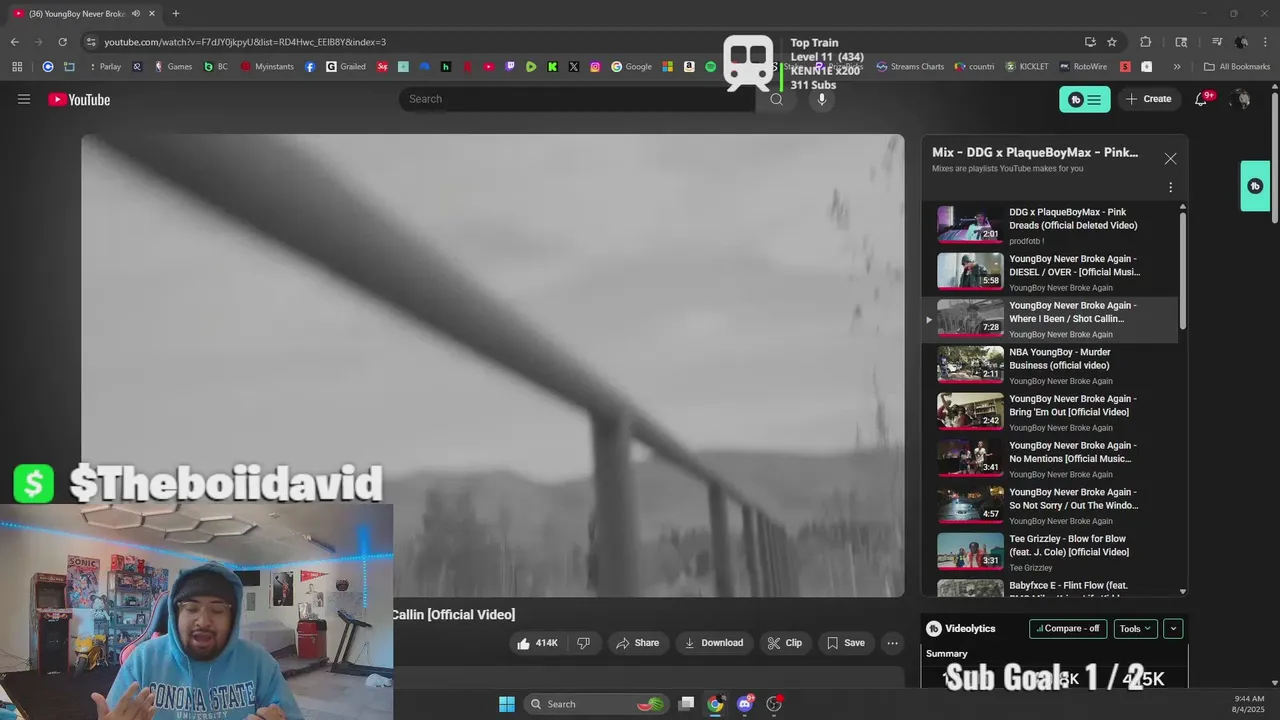Dislike the video with thumbs down
This screenshot has height=720, width=1280.
point(583,643)
